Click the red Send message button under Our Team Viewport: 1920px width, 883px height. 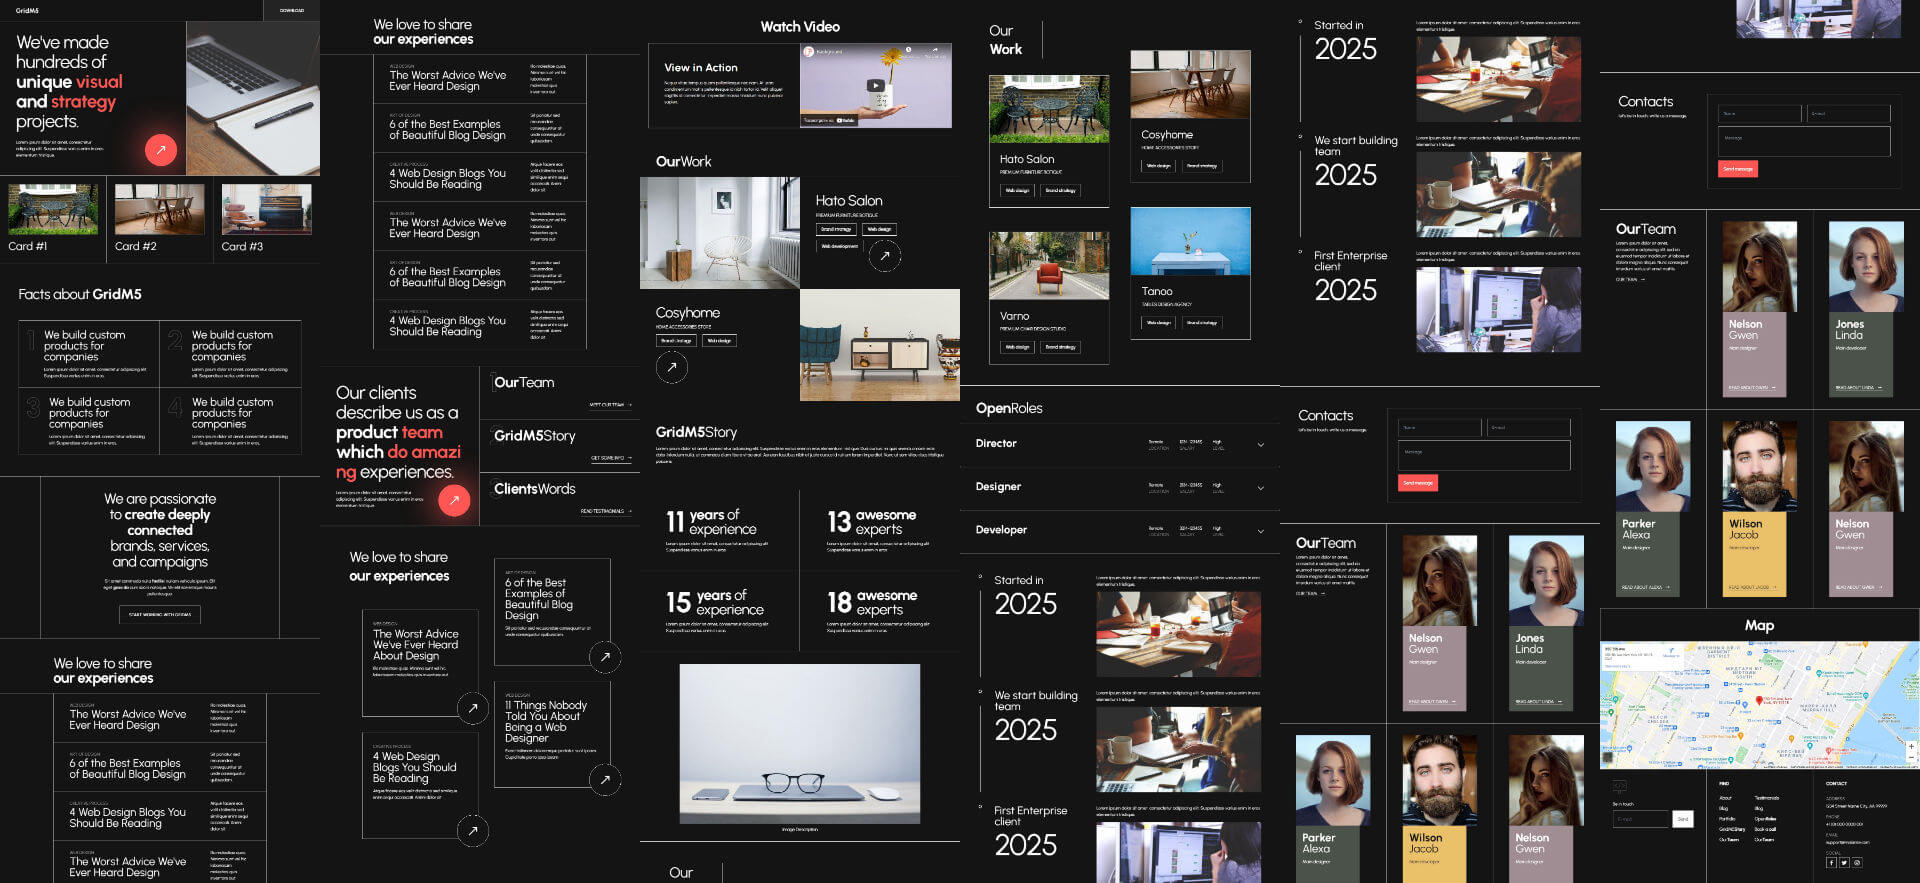(x=1417, y=483)
